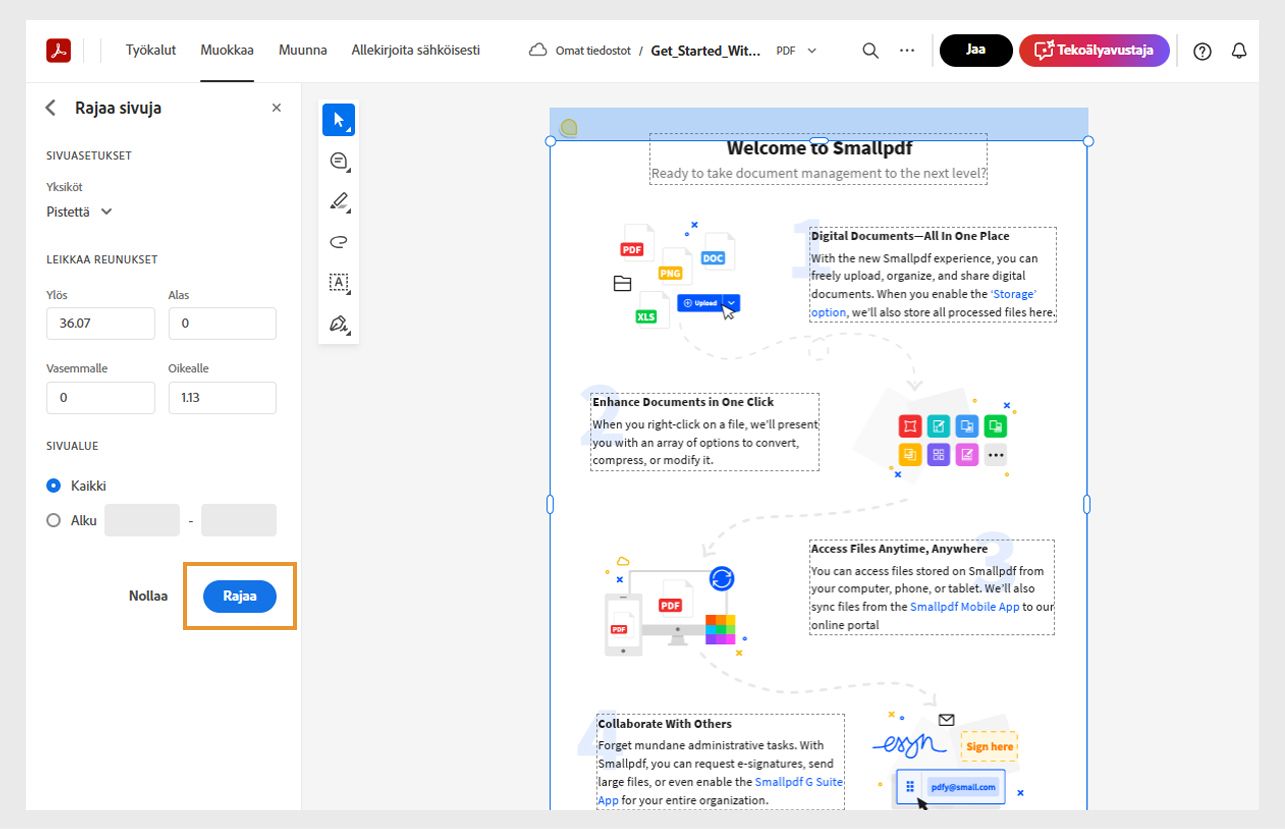This screenshot has width=1285, height=829.
Task: Click the Vasemmalle left margin field
Action: point(101,398)
